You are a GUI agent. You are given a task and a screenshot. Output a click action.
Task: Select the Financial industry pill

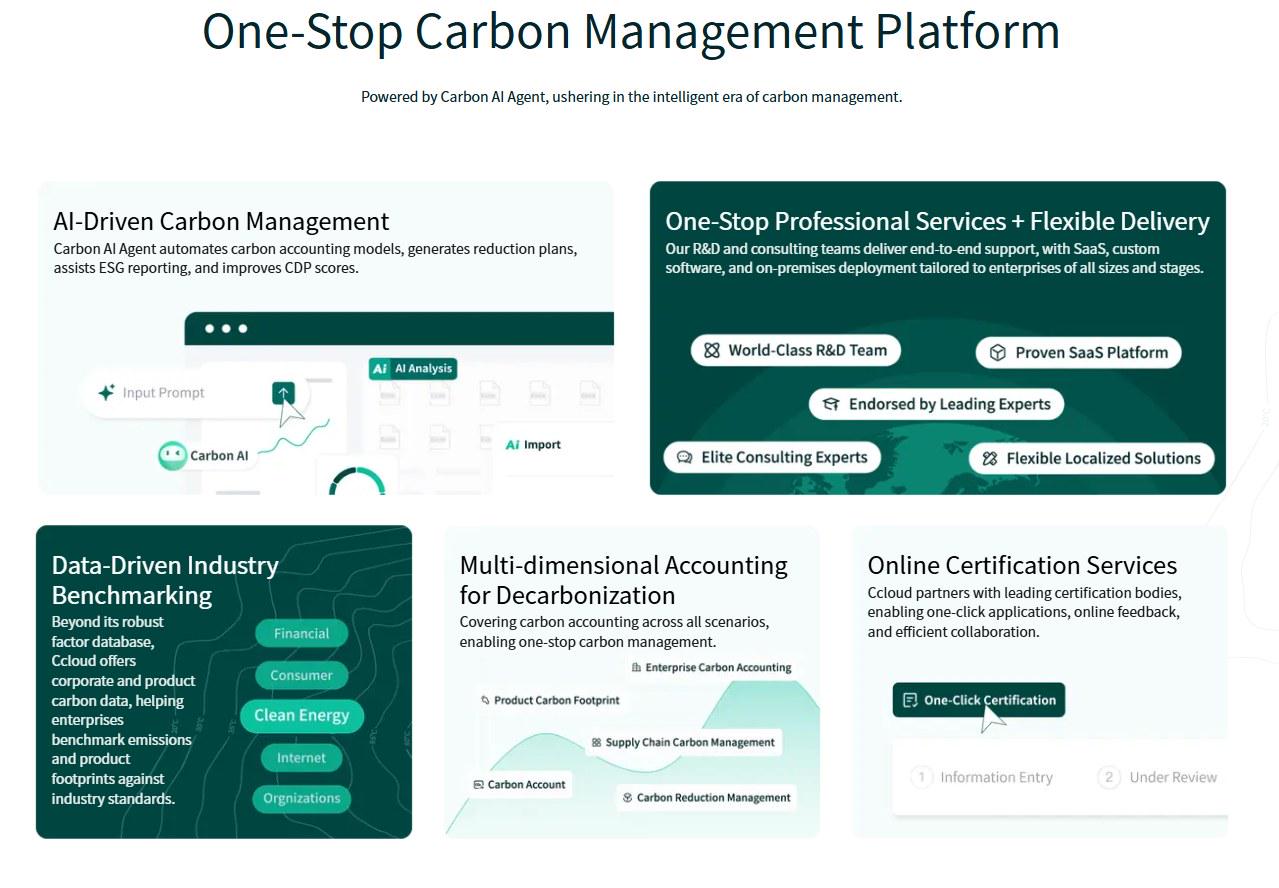301,633
